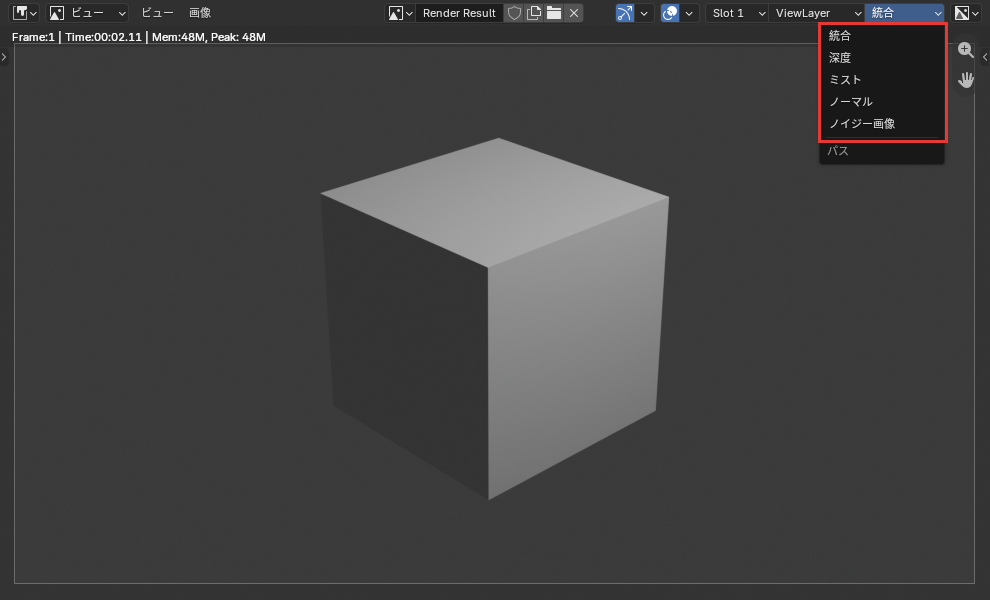Expand the gizmo options arrow
This screenshot has height=600, width=990.
pyautogui.click(x=644, y=13)
